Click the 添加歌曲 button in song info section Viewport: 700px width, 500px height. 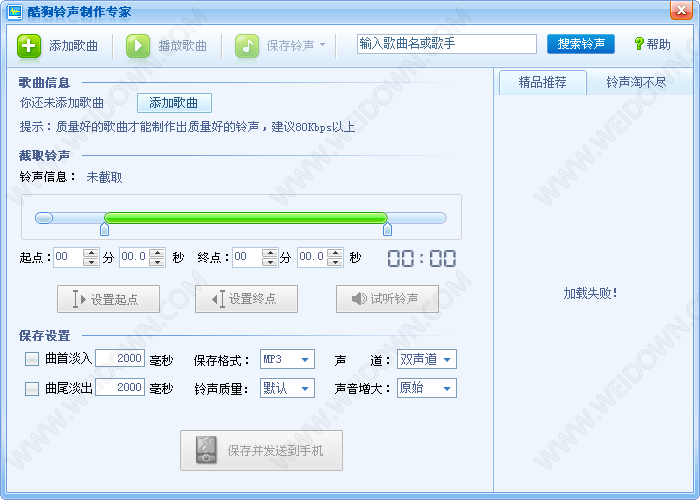(x=174, y=103)
